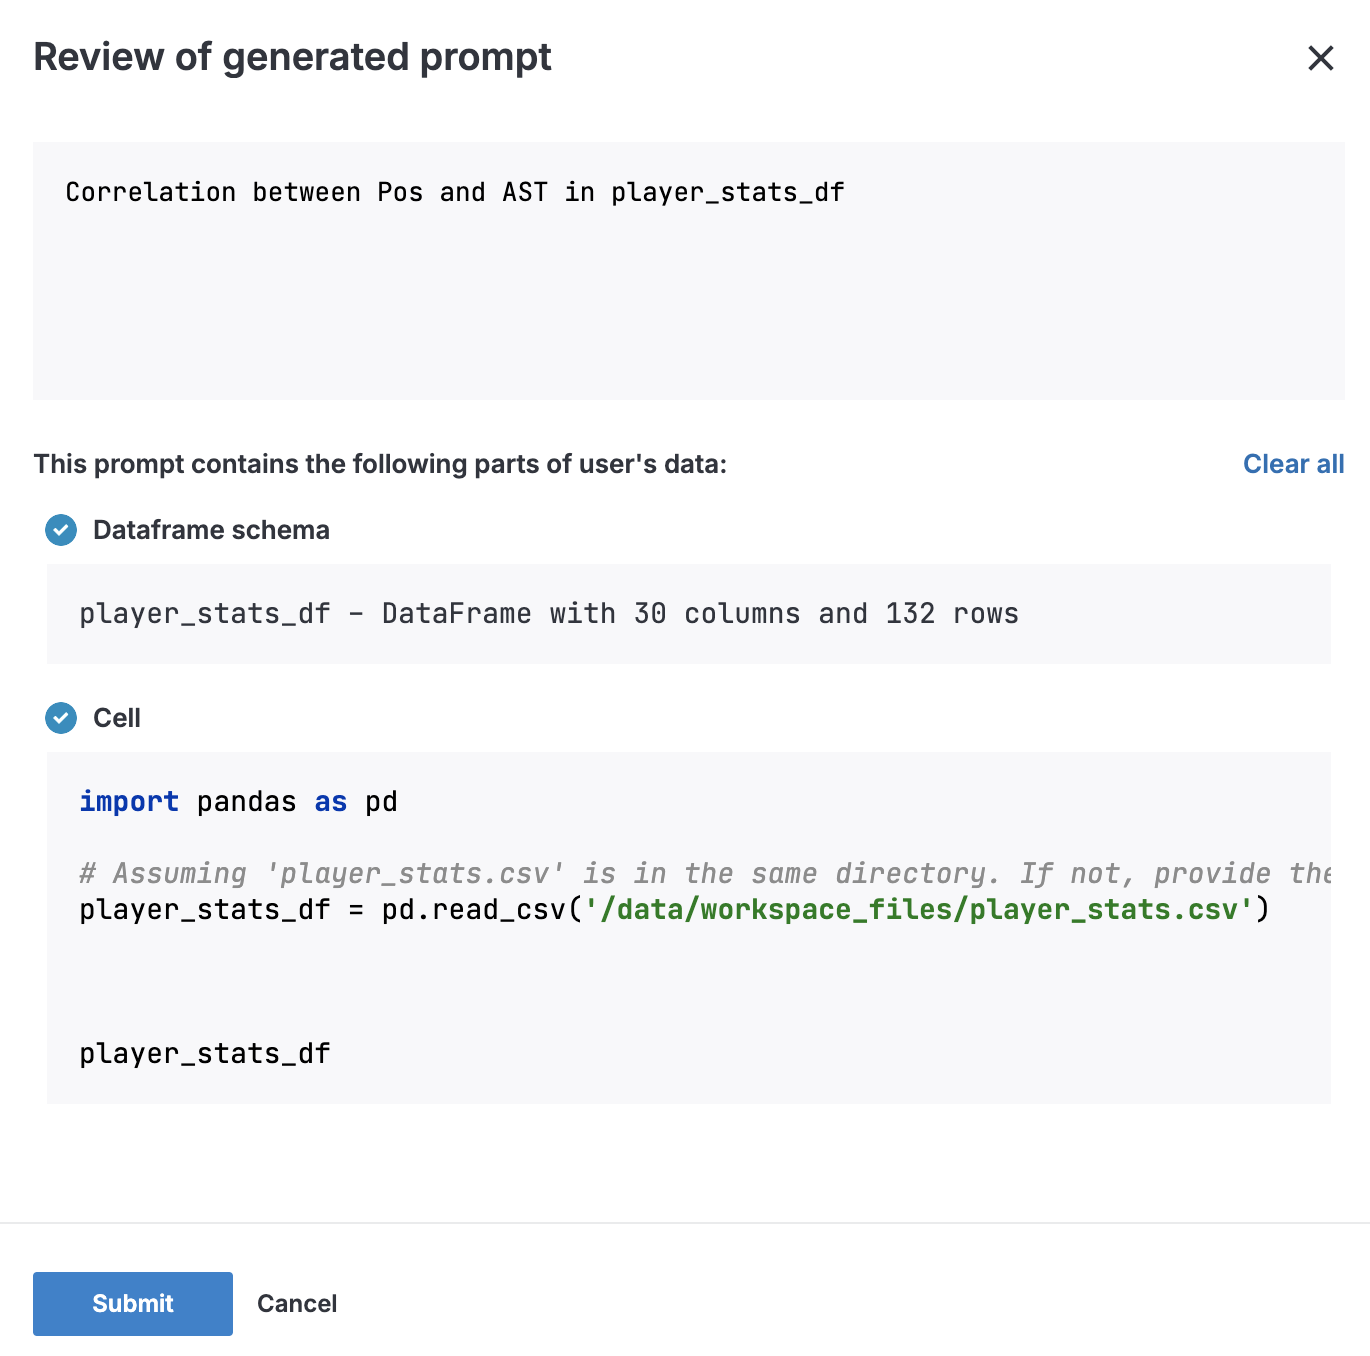Click Clear all to deselect data parts
The width and height of the screenshot is (1370, 1356).
[1293, 464]
